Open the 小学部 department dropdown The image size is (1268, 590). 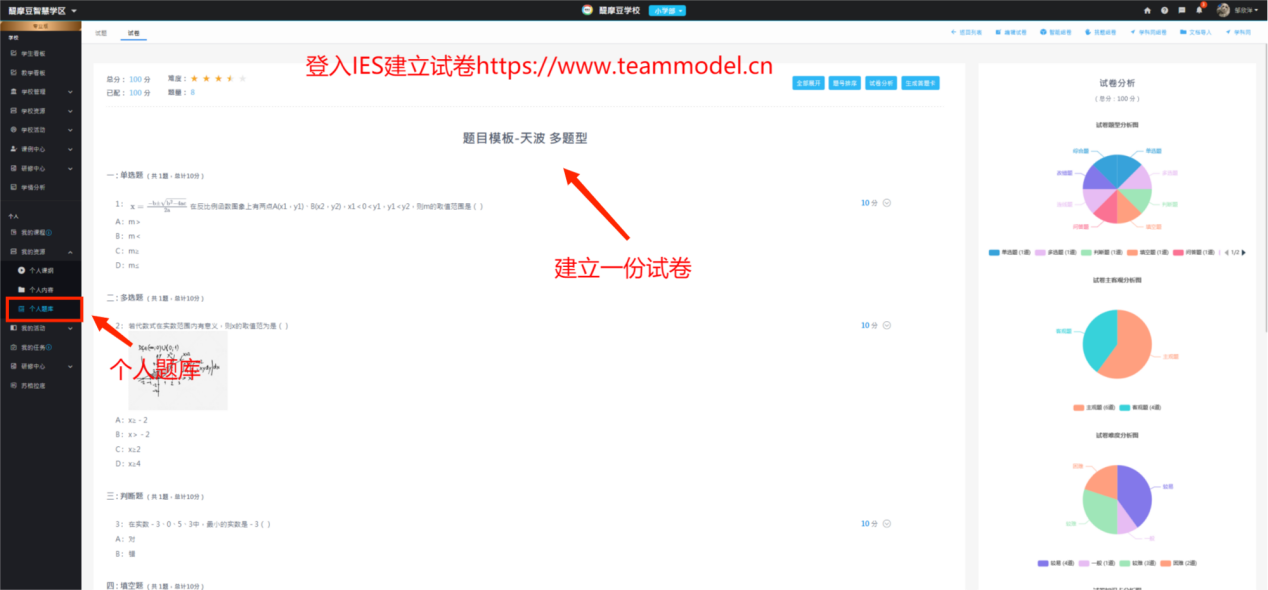667,10
